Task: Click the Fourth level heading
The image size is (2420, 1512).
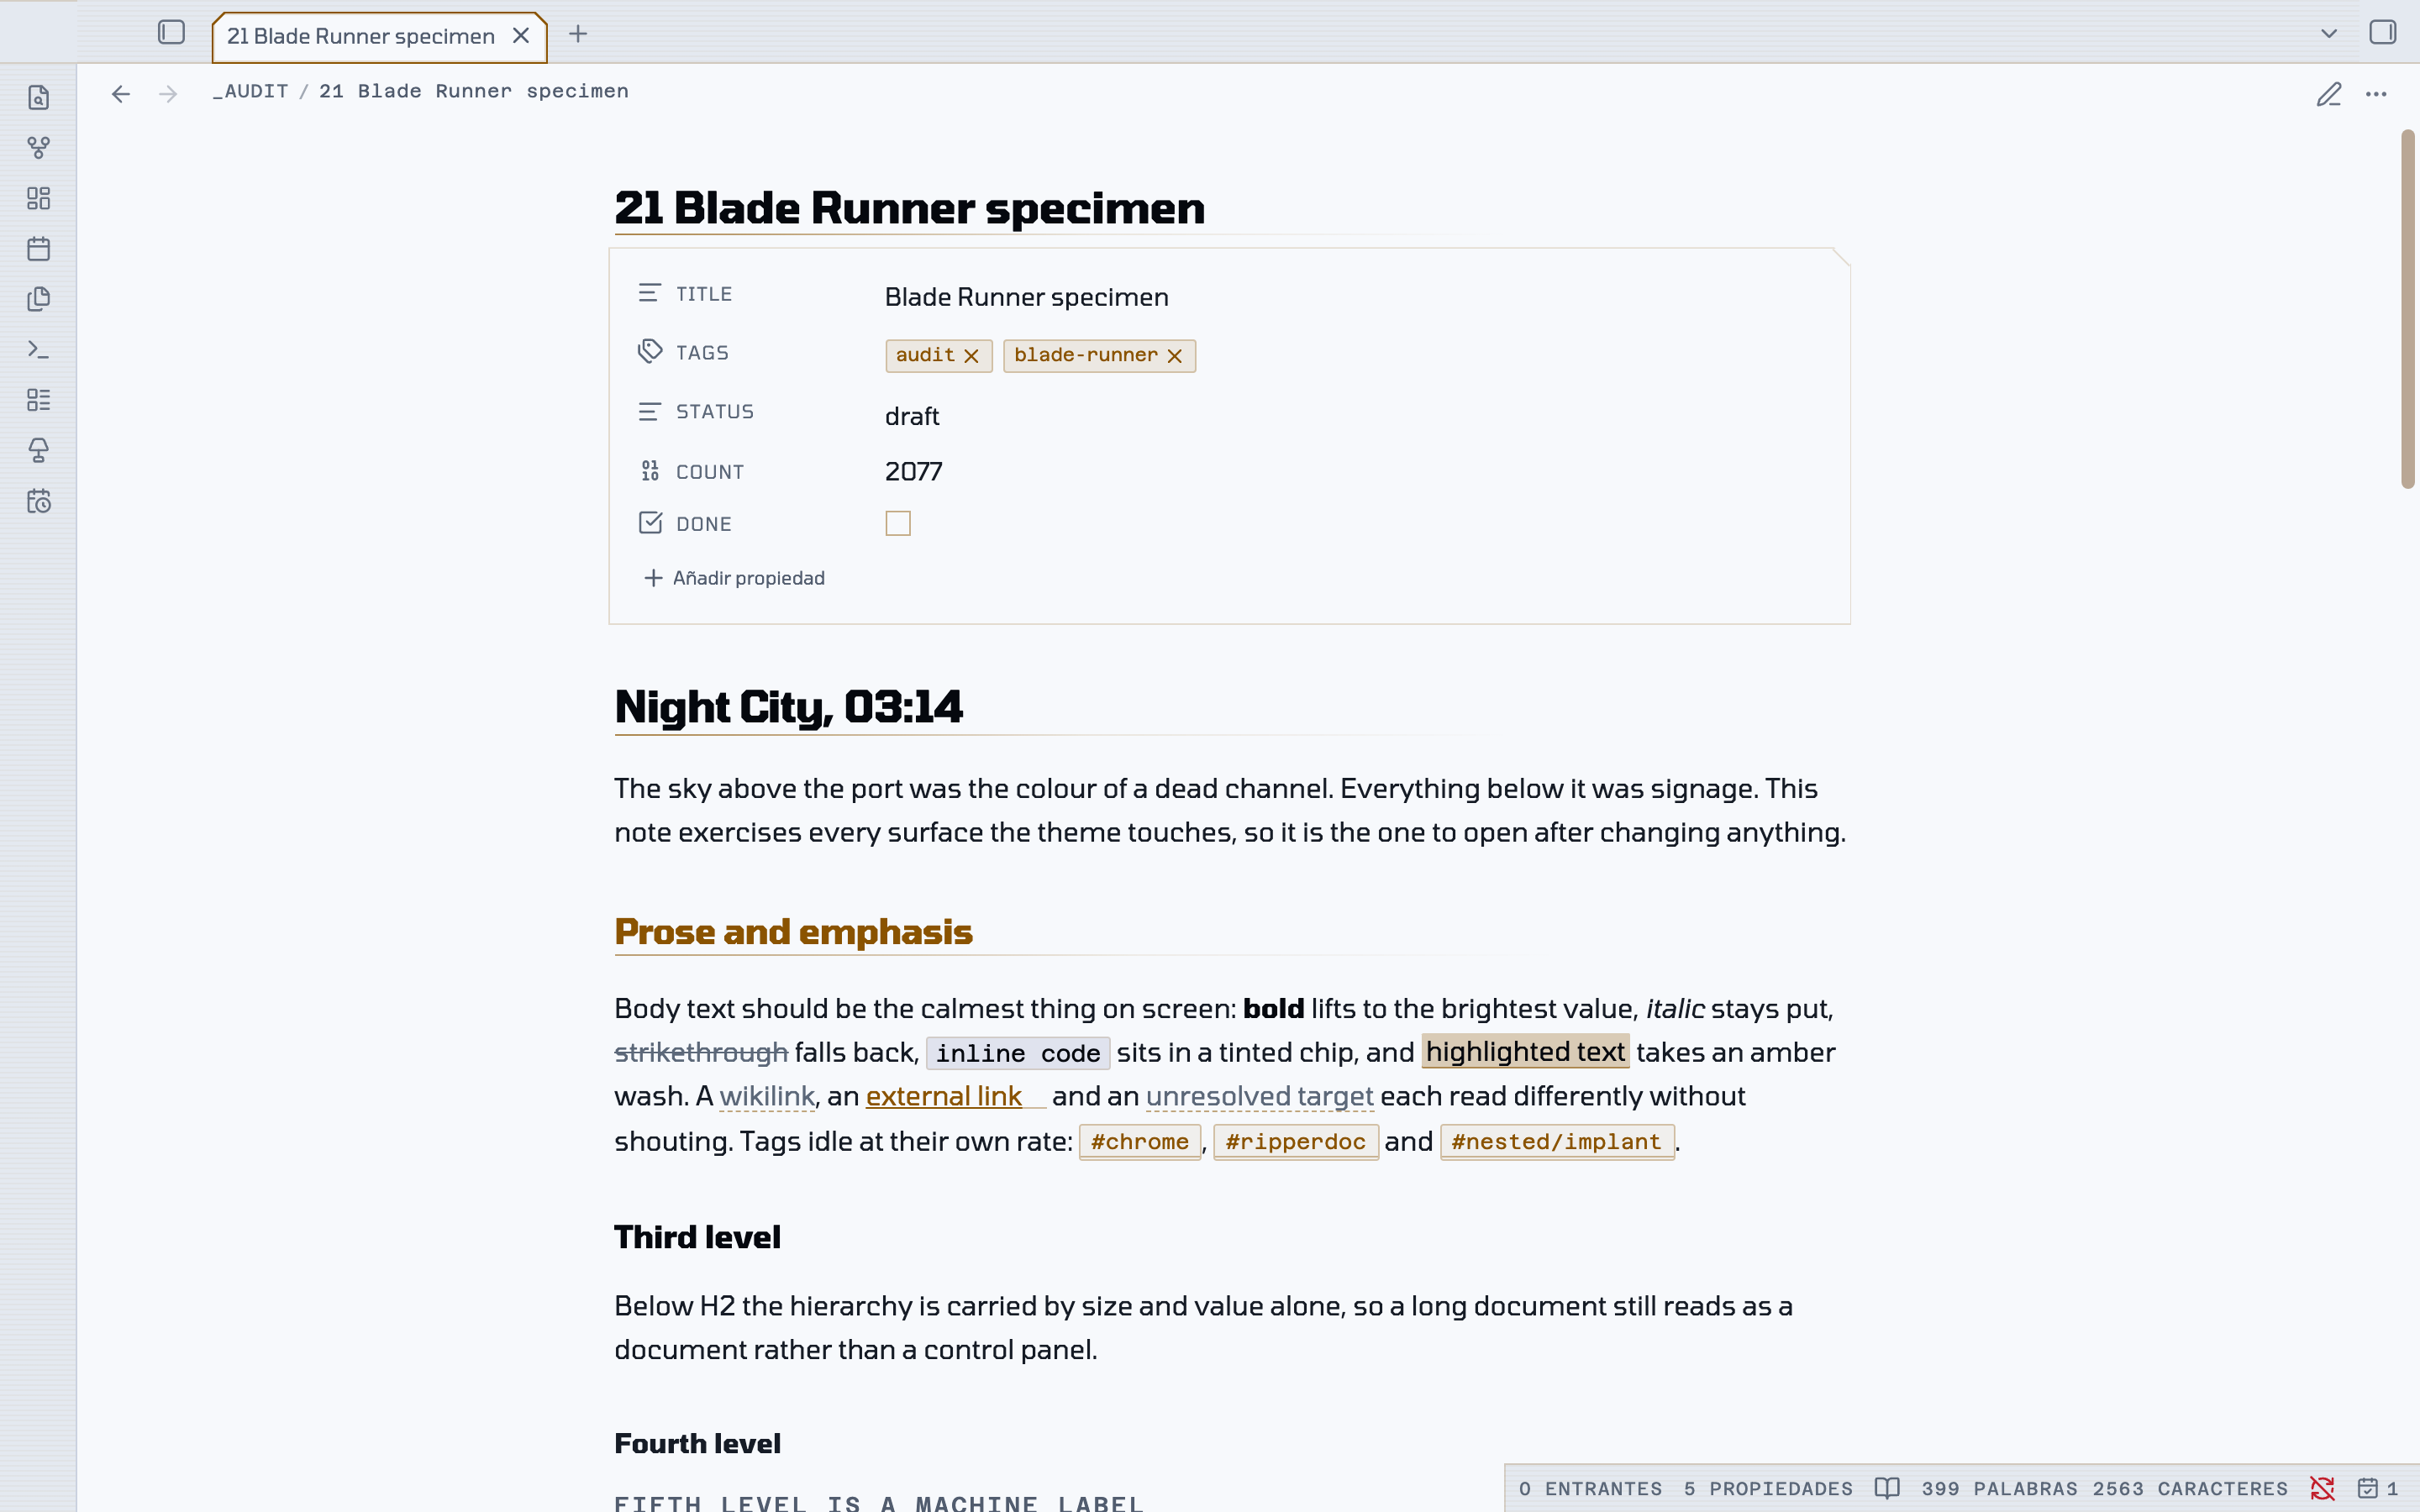Action: coord(697,1444)
